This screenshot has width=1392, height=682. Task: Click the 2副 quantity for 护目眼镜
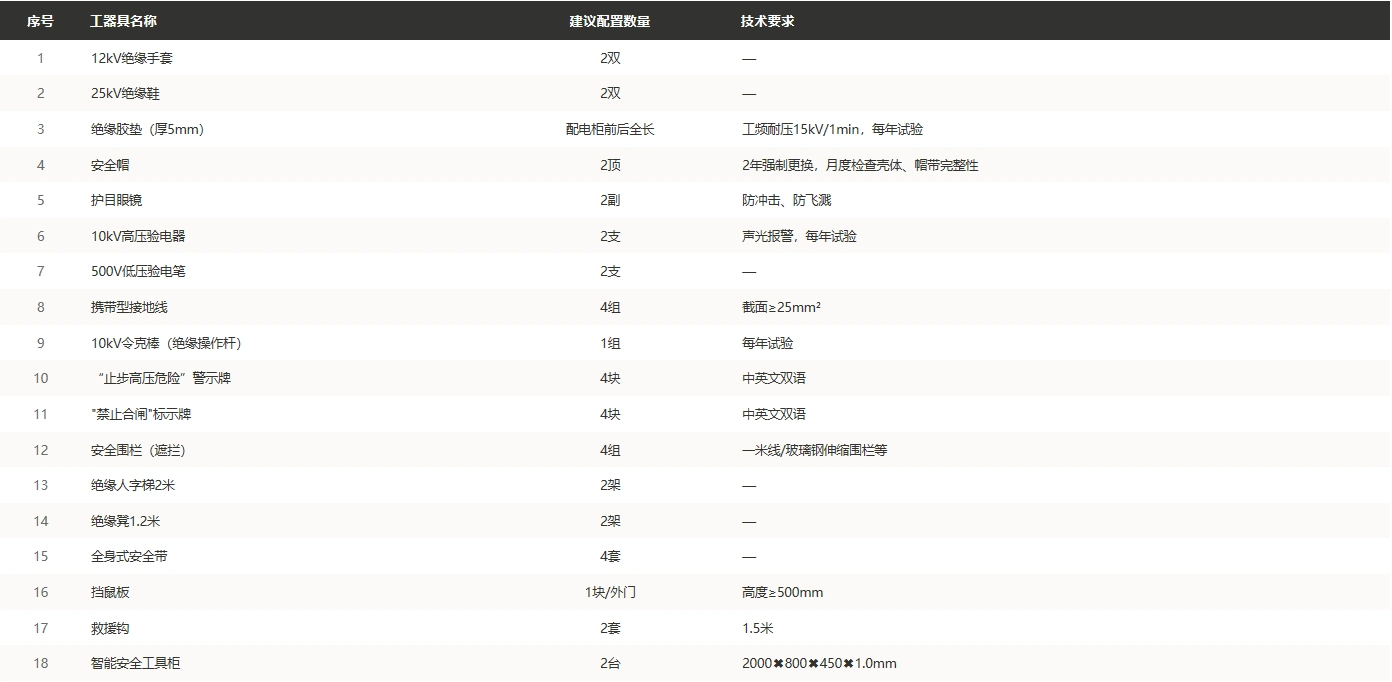click(x=610, y=200)
